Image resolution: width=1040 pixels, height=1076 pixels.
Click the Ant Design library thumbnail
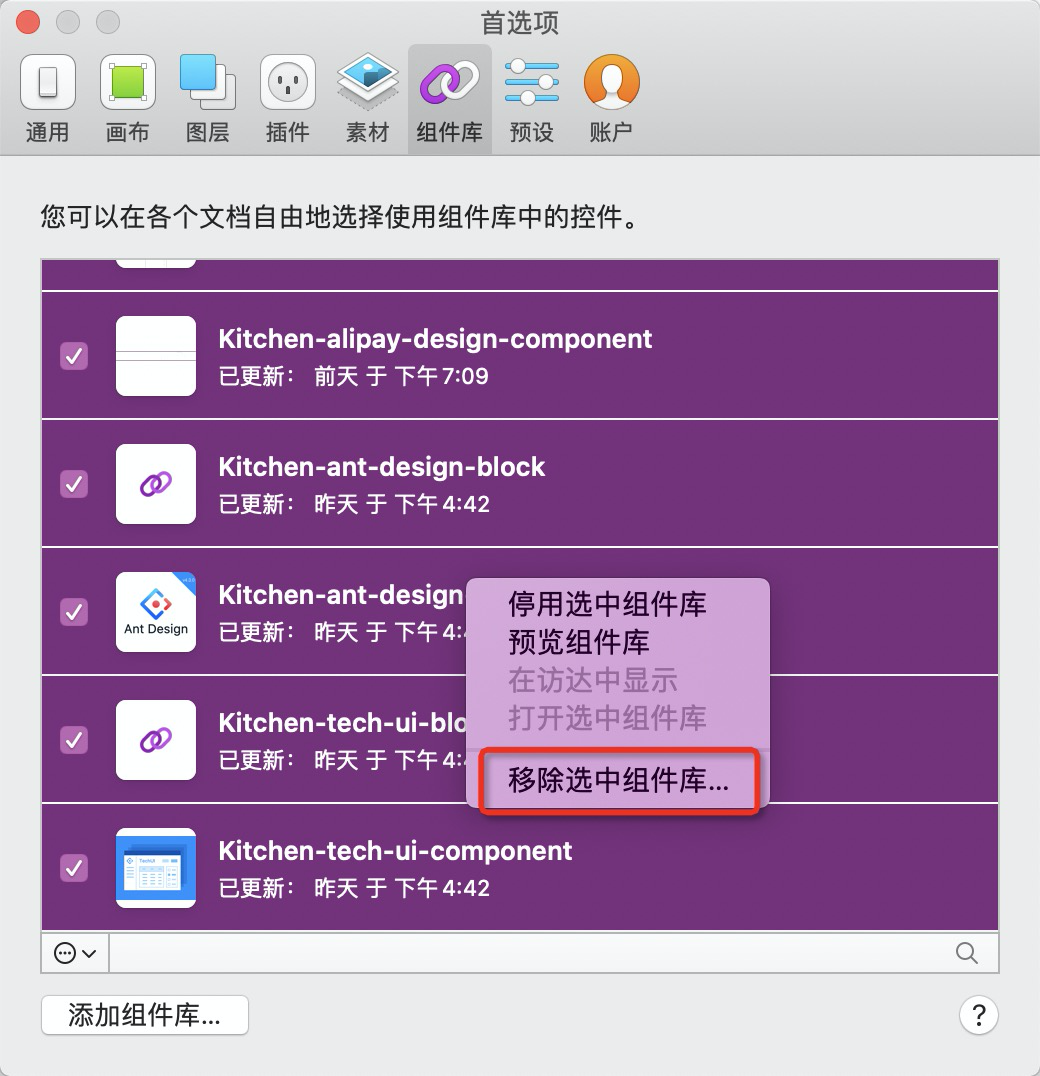[x=156, y=611]
